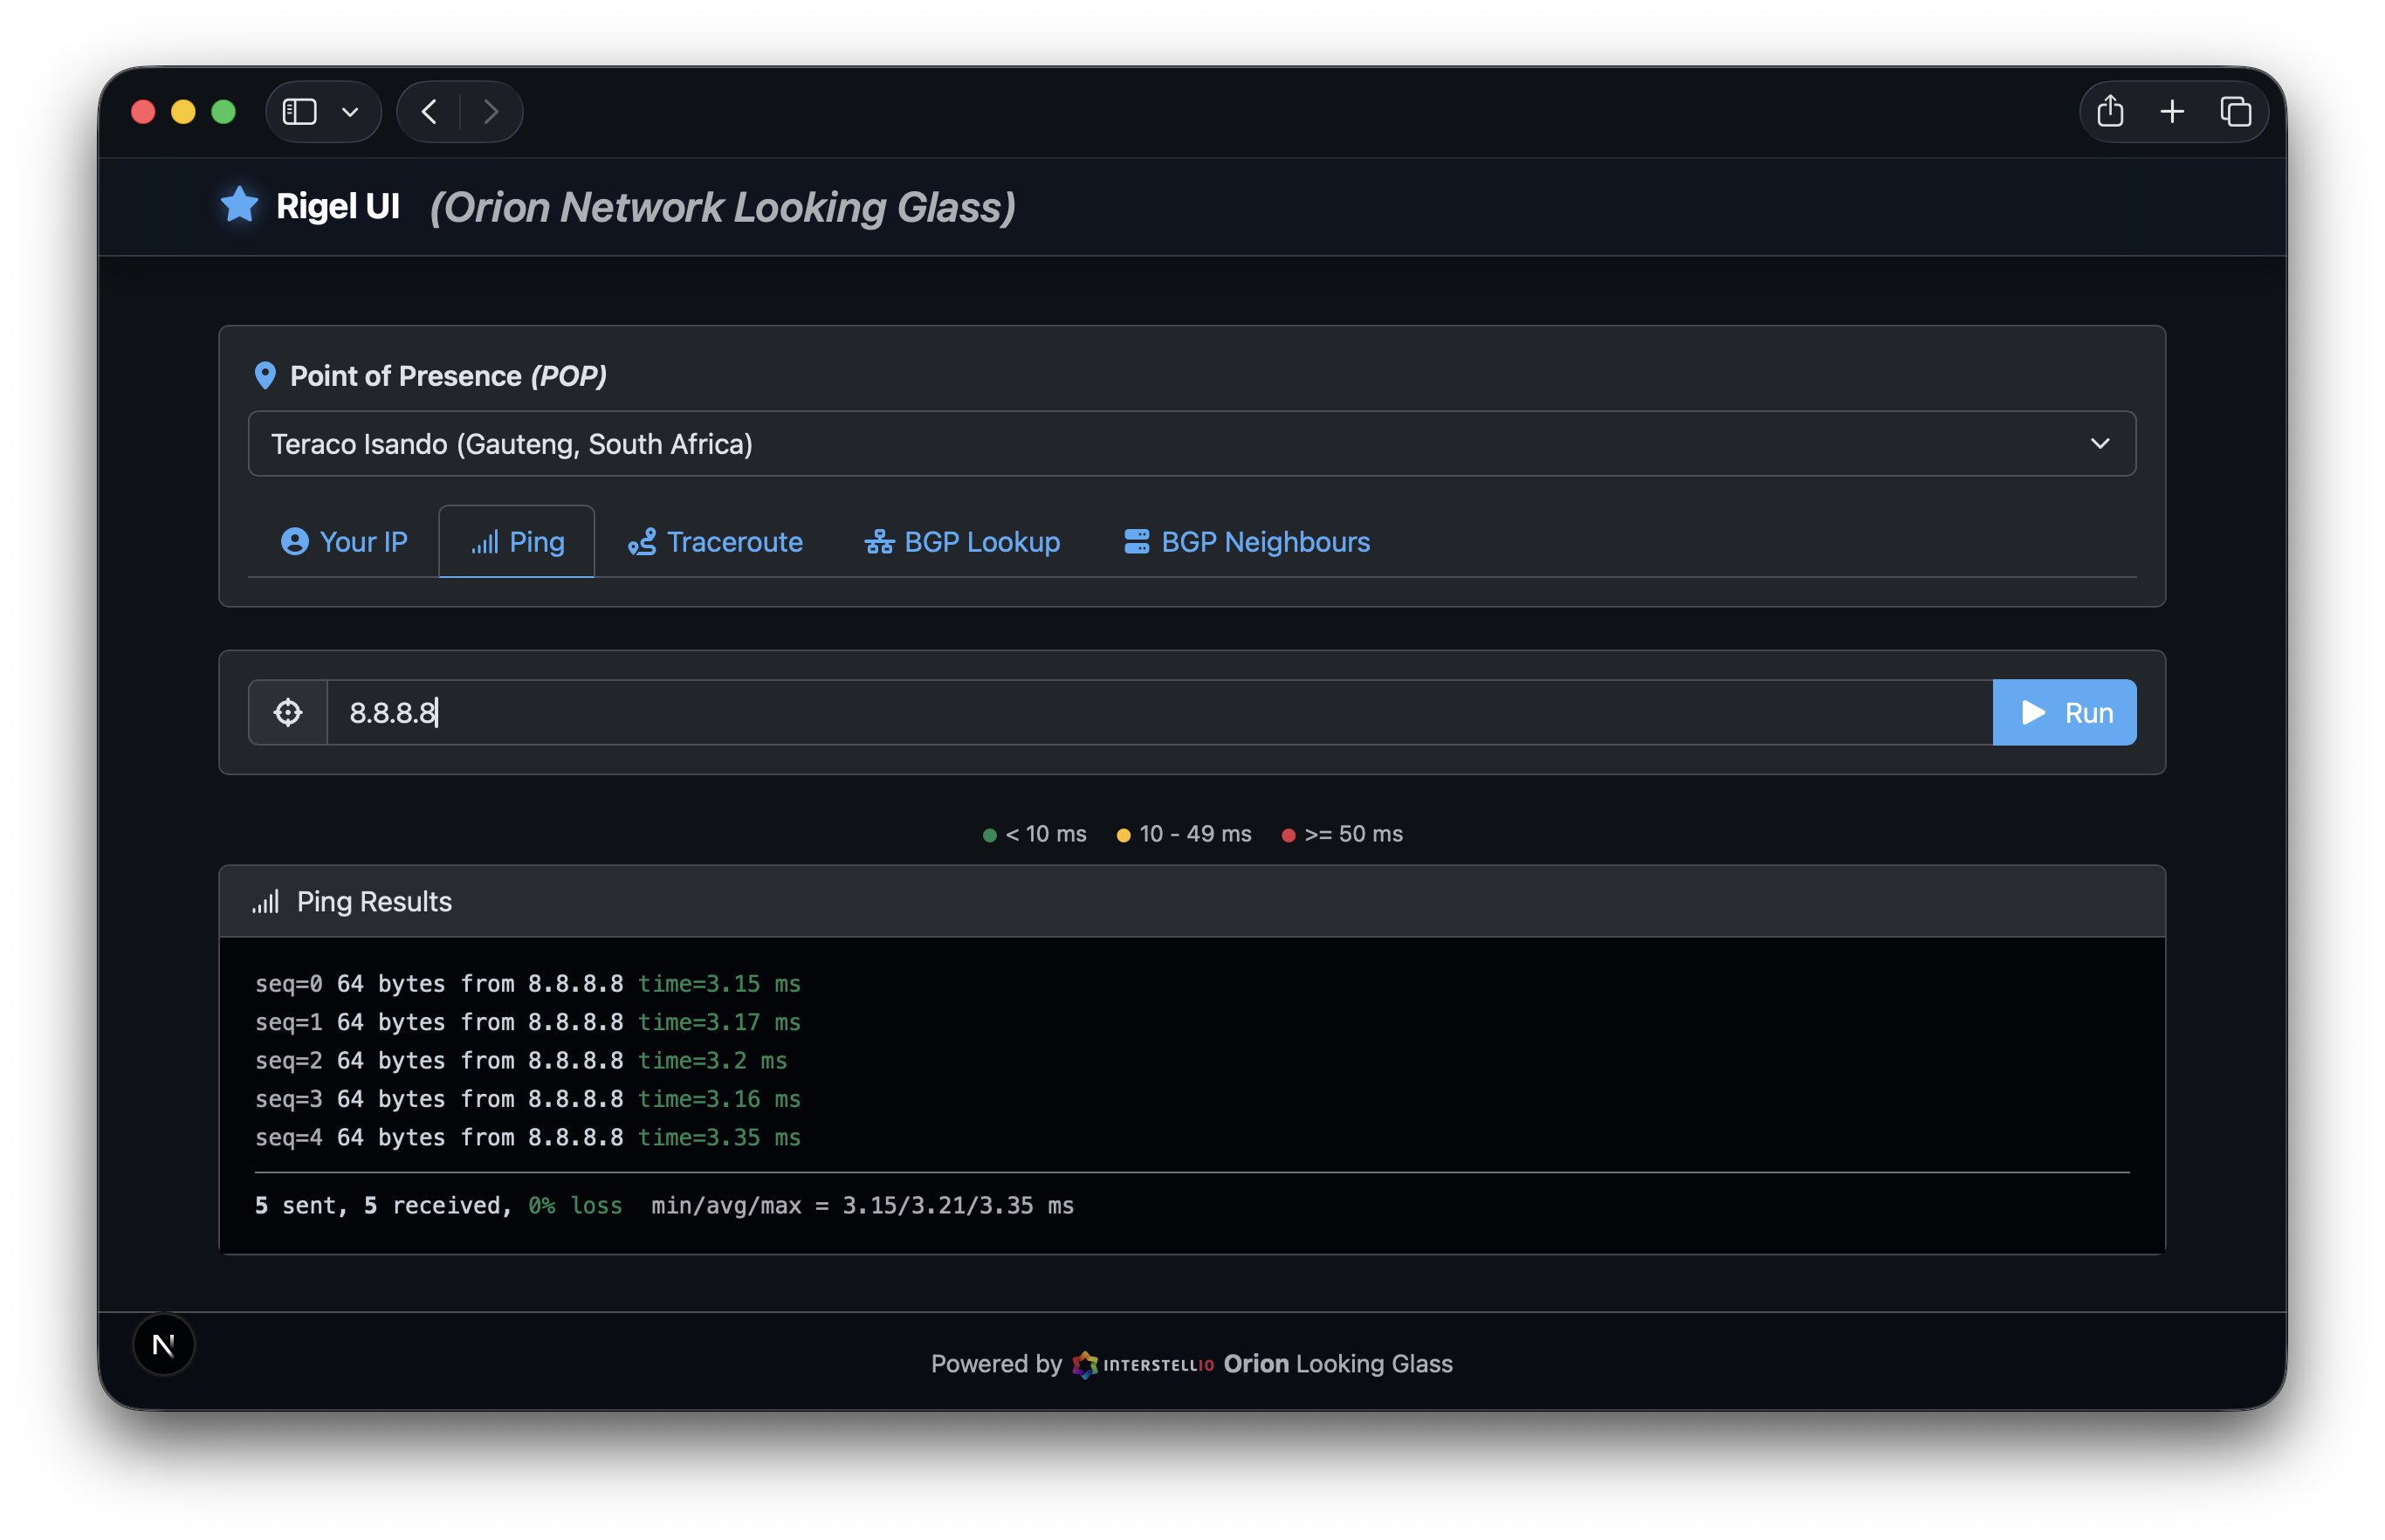This screenshot has width=2385, height=1540.
Task: Click the red dot for >= 50 ms
Action: pos(1289,835)
